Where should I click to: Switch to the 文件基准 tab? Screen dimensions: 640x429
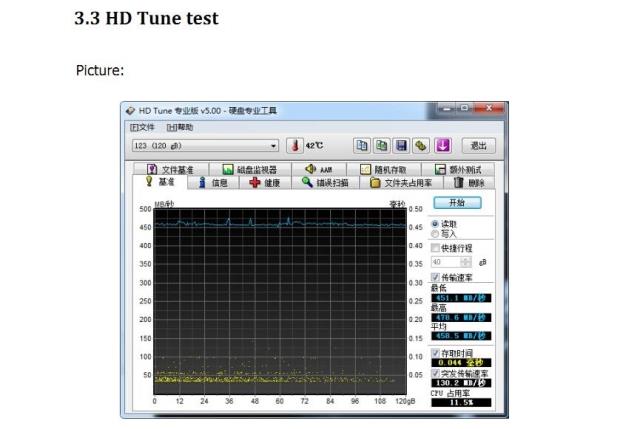point(171,169)
